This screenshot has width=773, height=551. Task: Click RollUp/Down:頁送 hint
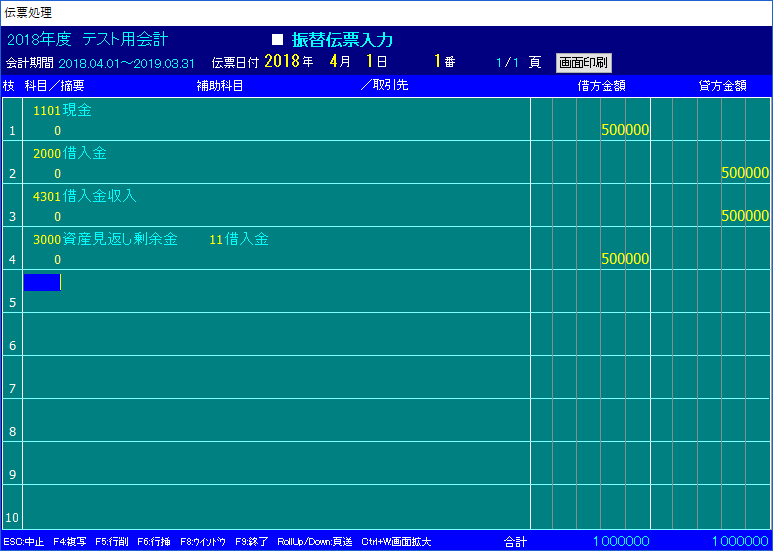[x=315, y=542]
